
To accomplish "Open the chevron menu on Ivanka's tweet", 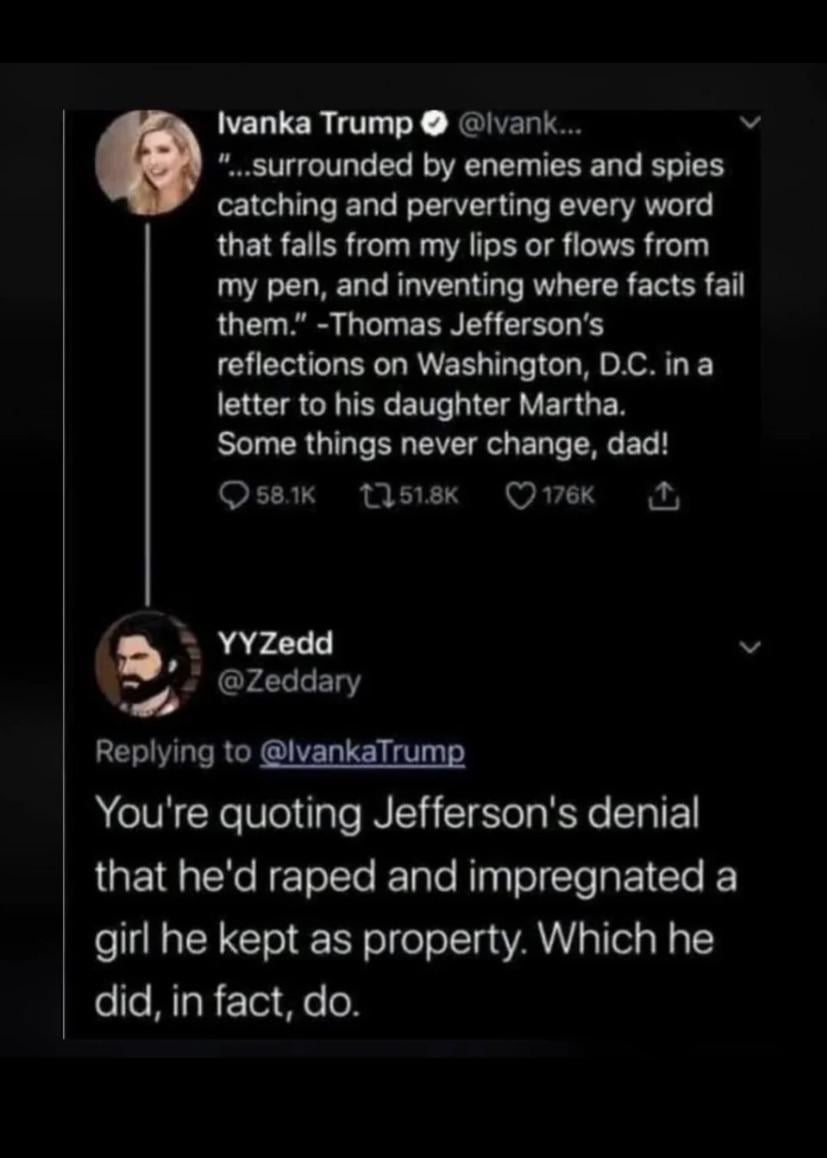I will tap(750, 124).
